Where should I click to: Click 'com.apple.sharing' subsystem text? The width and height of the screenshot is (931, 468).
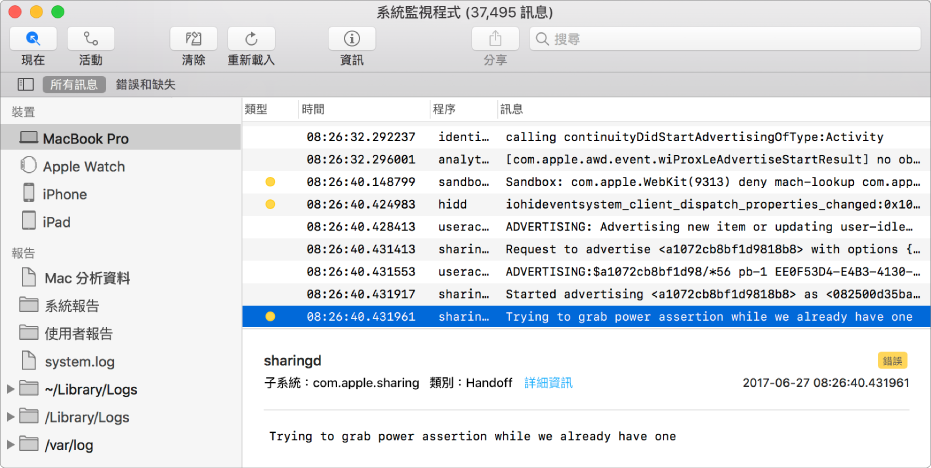point(366,383)
